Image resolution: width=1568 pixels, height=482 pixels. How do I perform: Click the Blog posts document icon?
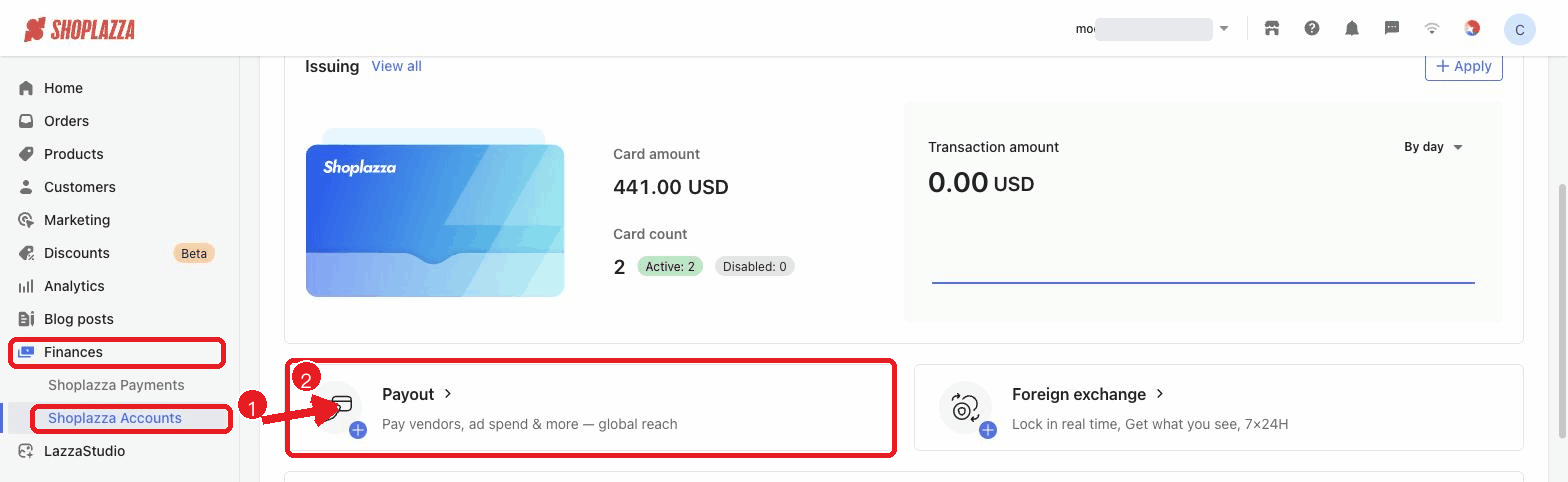click(26, 319)
